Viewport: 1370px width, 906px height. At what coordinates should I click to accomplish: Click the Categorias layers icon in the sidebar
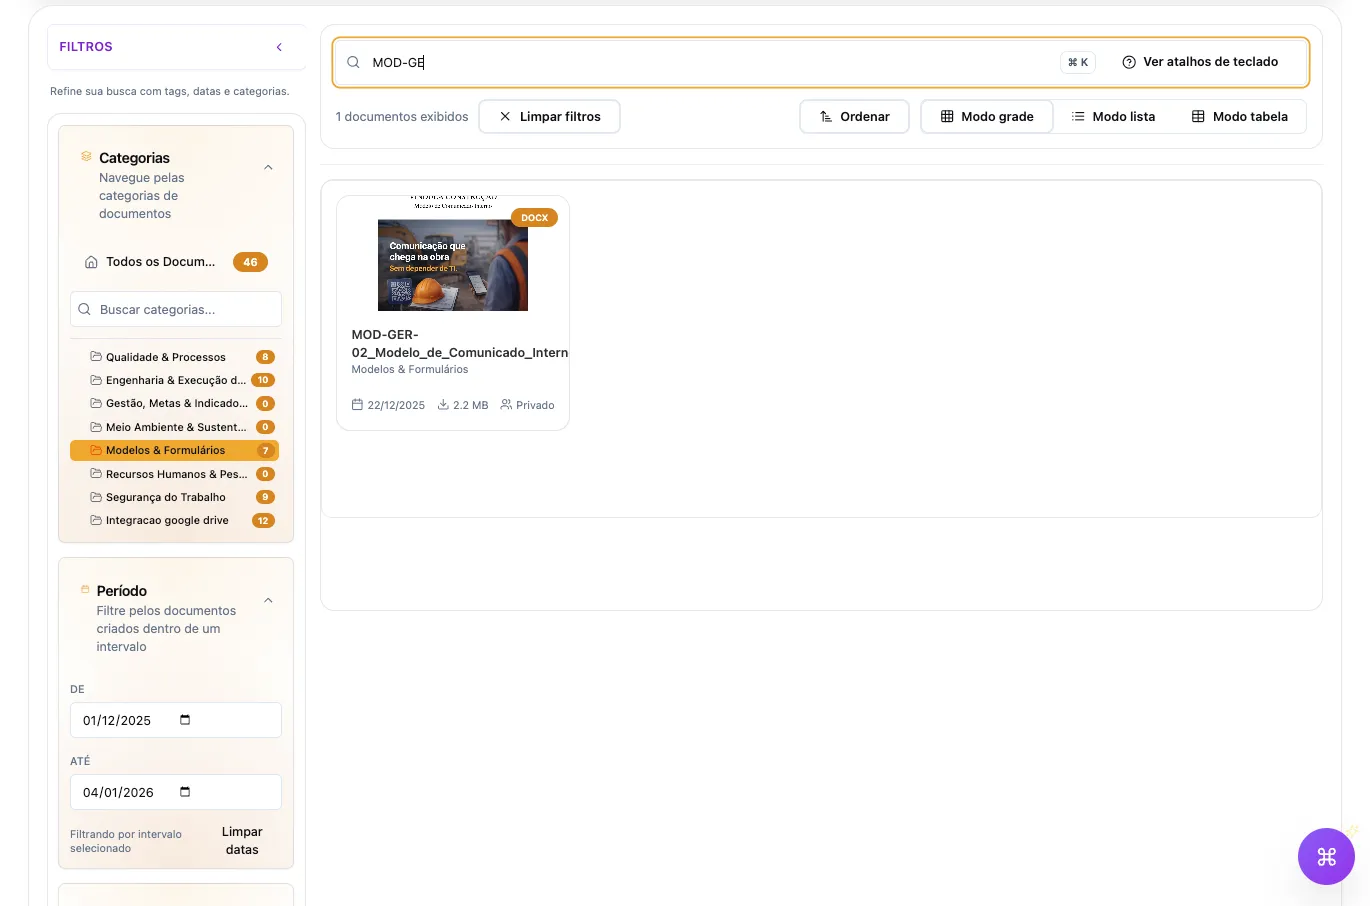(84, 157)
